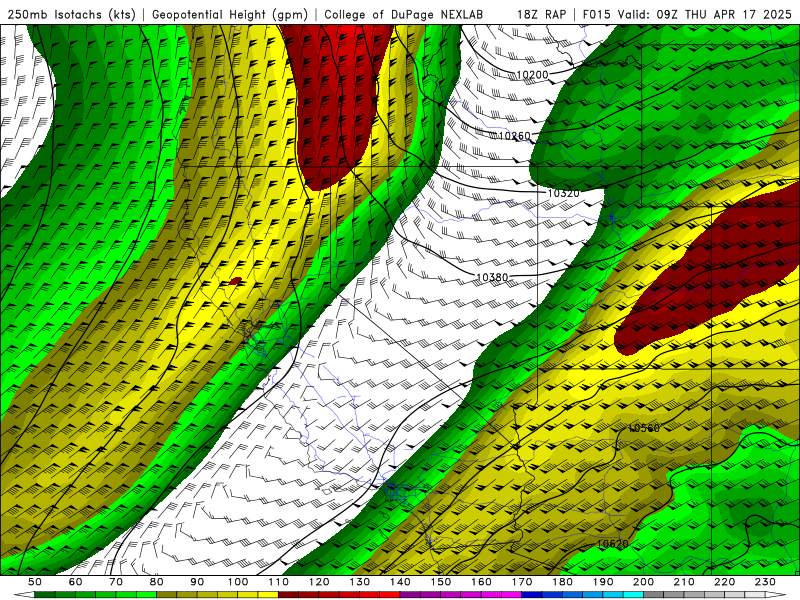Click the 10380 height contour label
The image size is (800, 600).
pos(492,278)
